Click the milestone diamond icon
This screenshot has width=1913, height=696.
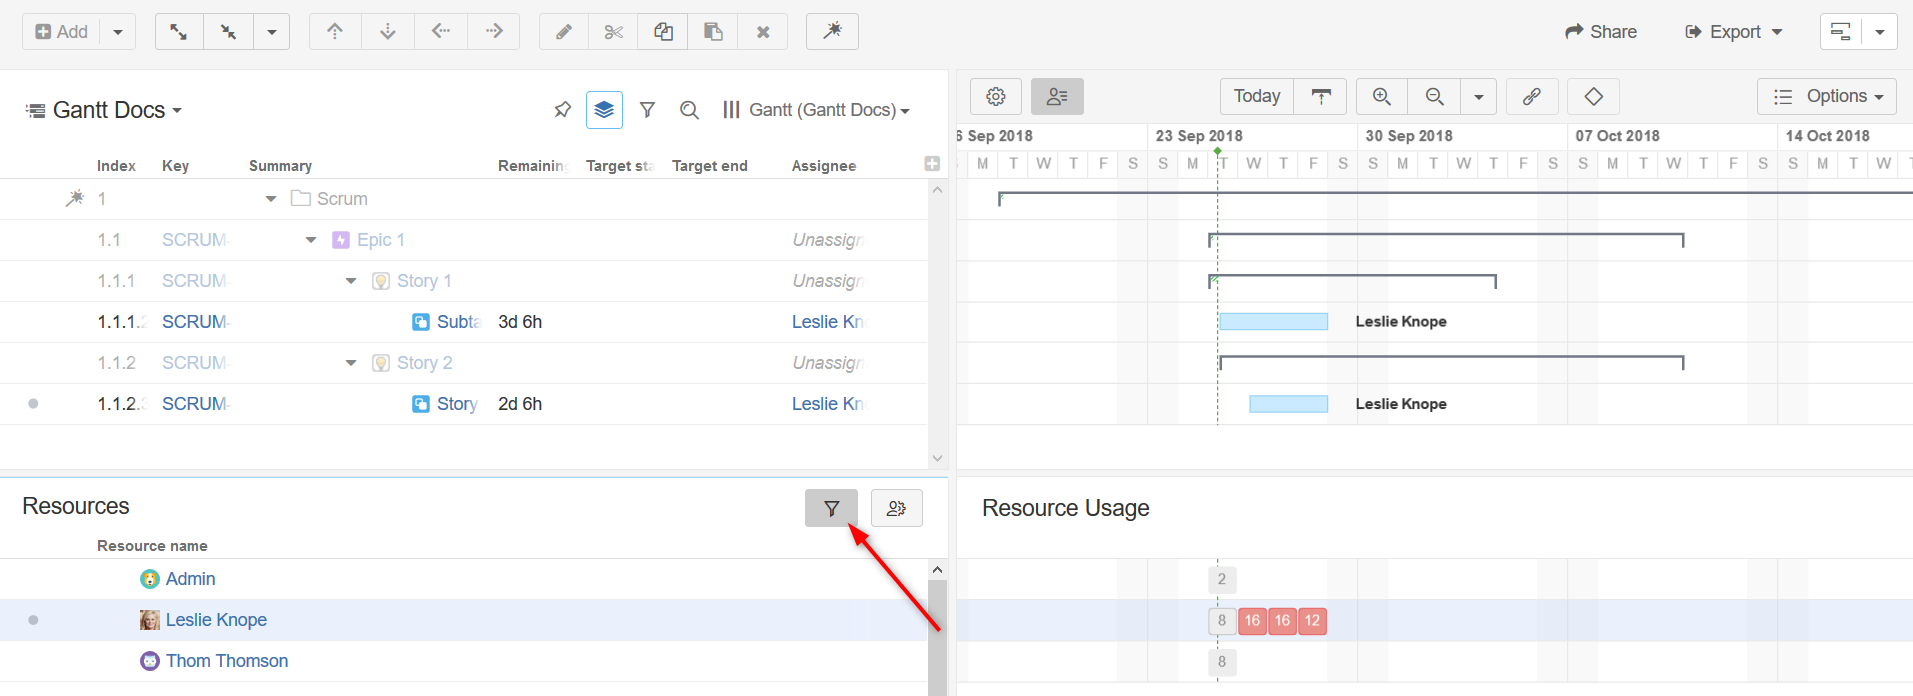point(1593,96)
